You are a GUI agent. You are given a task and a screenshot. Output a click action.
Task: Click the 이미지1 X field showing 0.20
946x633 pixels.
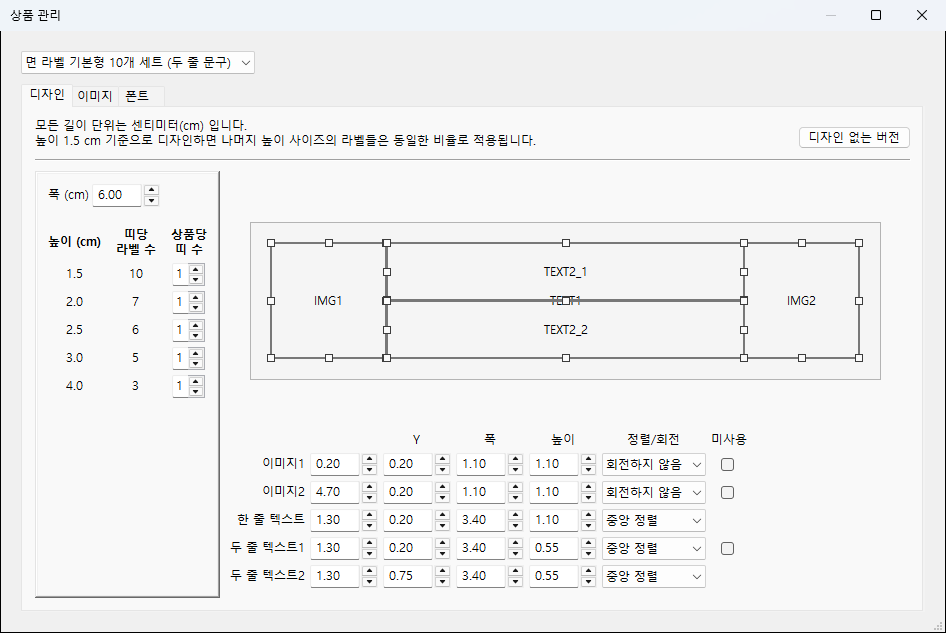335,464
